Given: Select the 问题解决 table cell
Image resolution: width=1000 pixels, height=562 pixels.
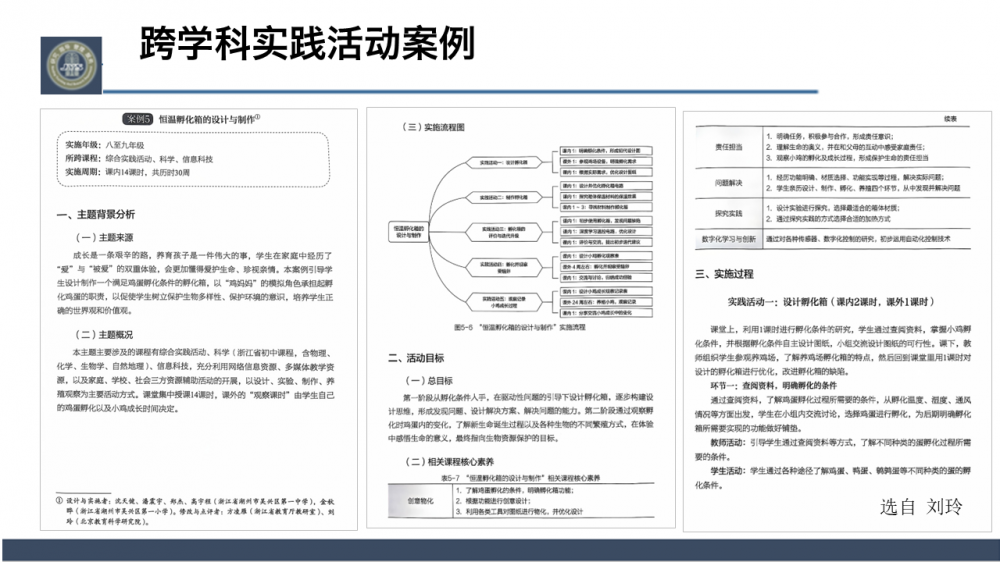Looking at the screenshot, I should [729, 182].
